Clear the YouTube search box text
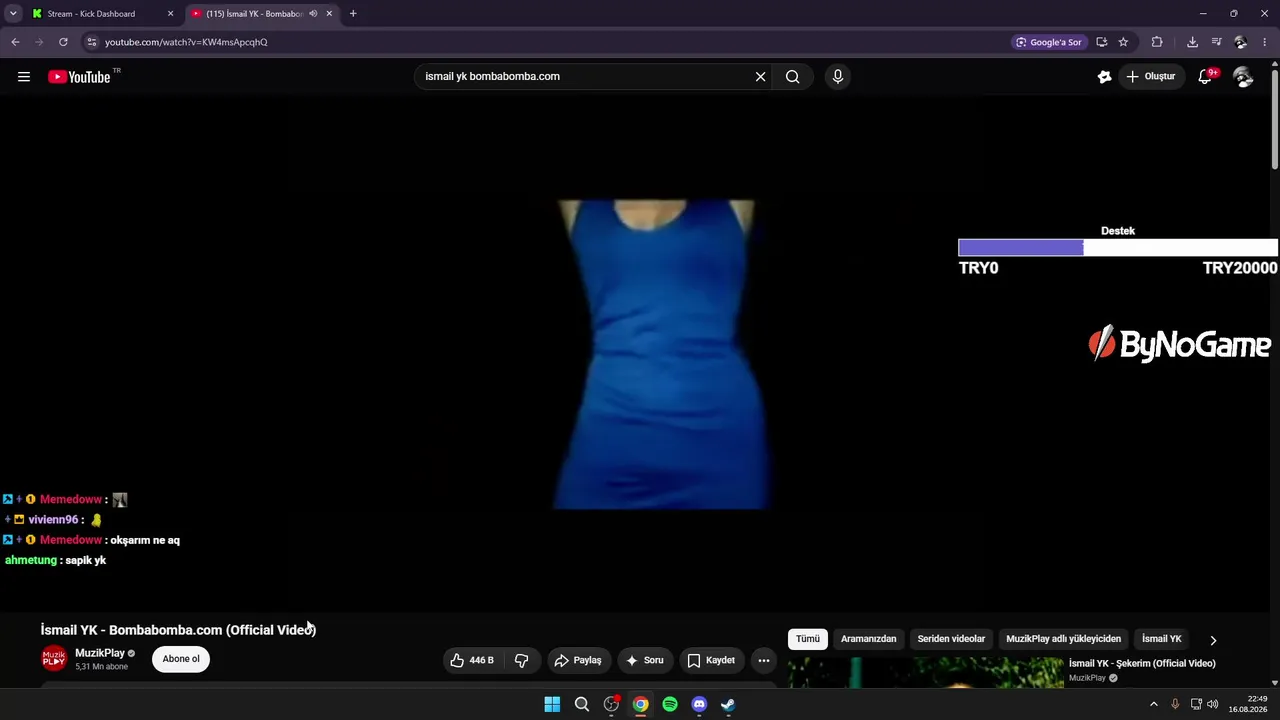Viewport: 1280px width, 720px height. [760, 76]
